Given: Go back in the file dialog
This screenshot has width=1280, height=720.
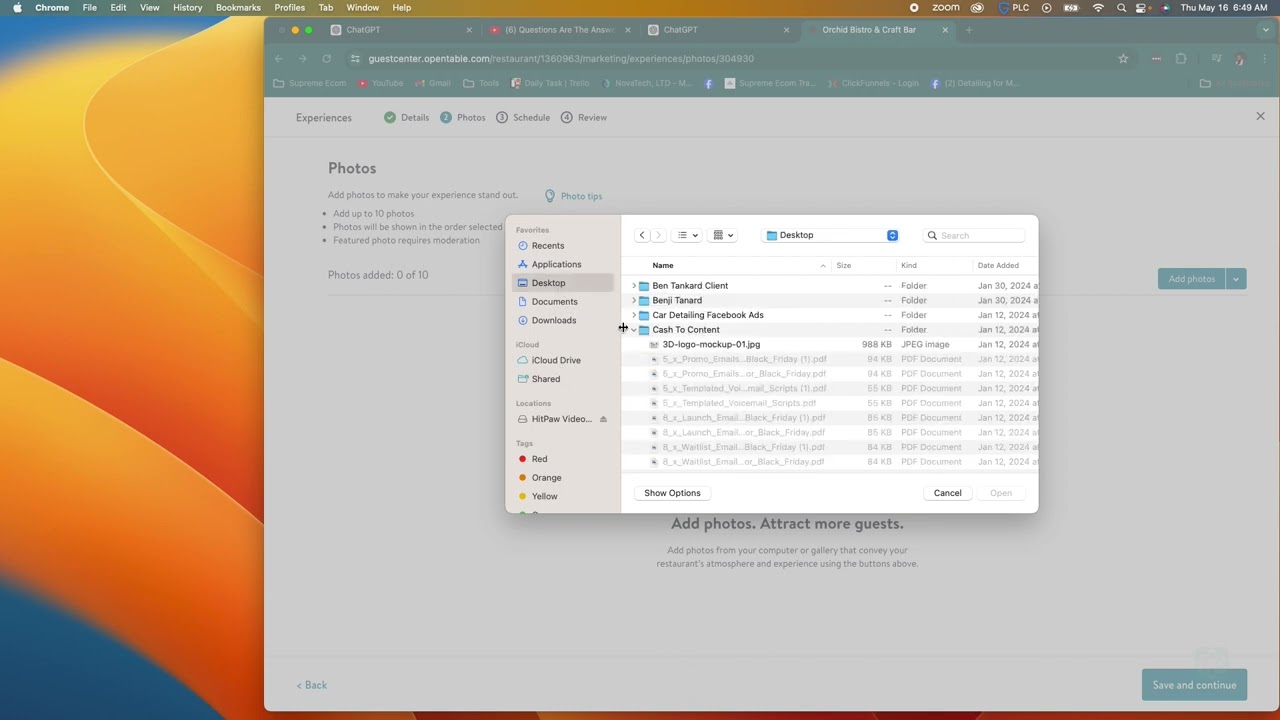Looking at the screenshot, I should (x=642, y=235).
